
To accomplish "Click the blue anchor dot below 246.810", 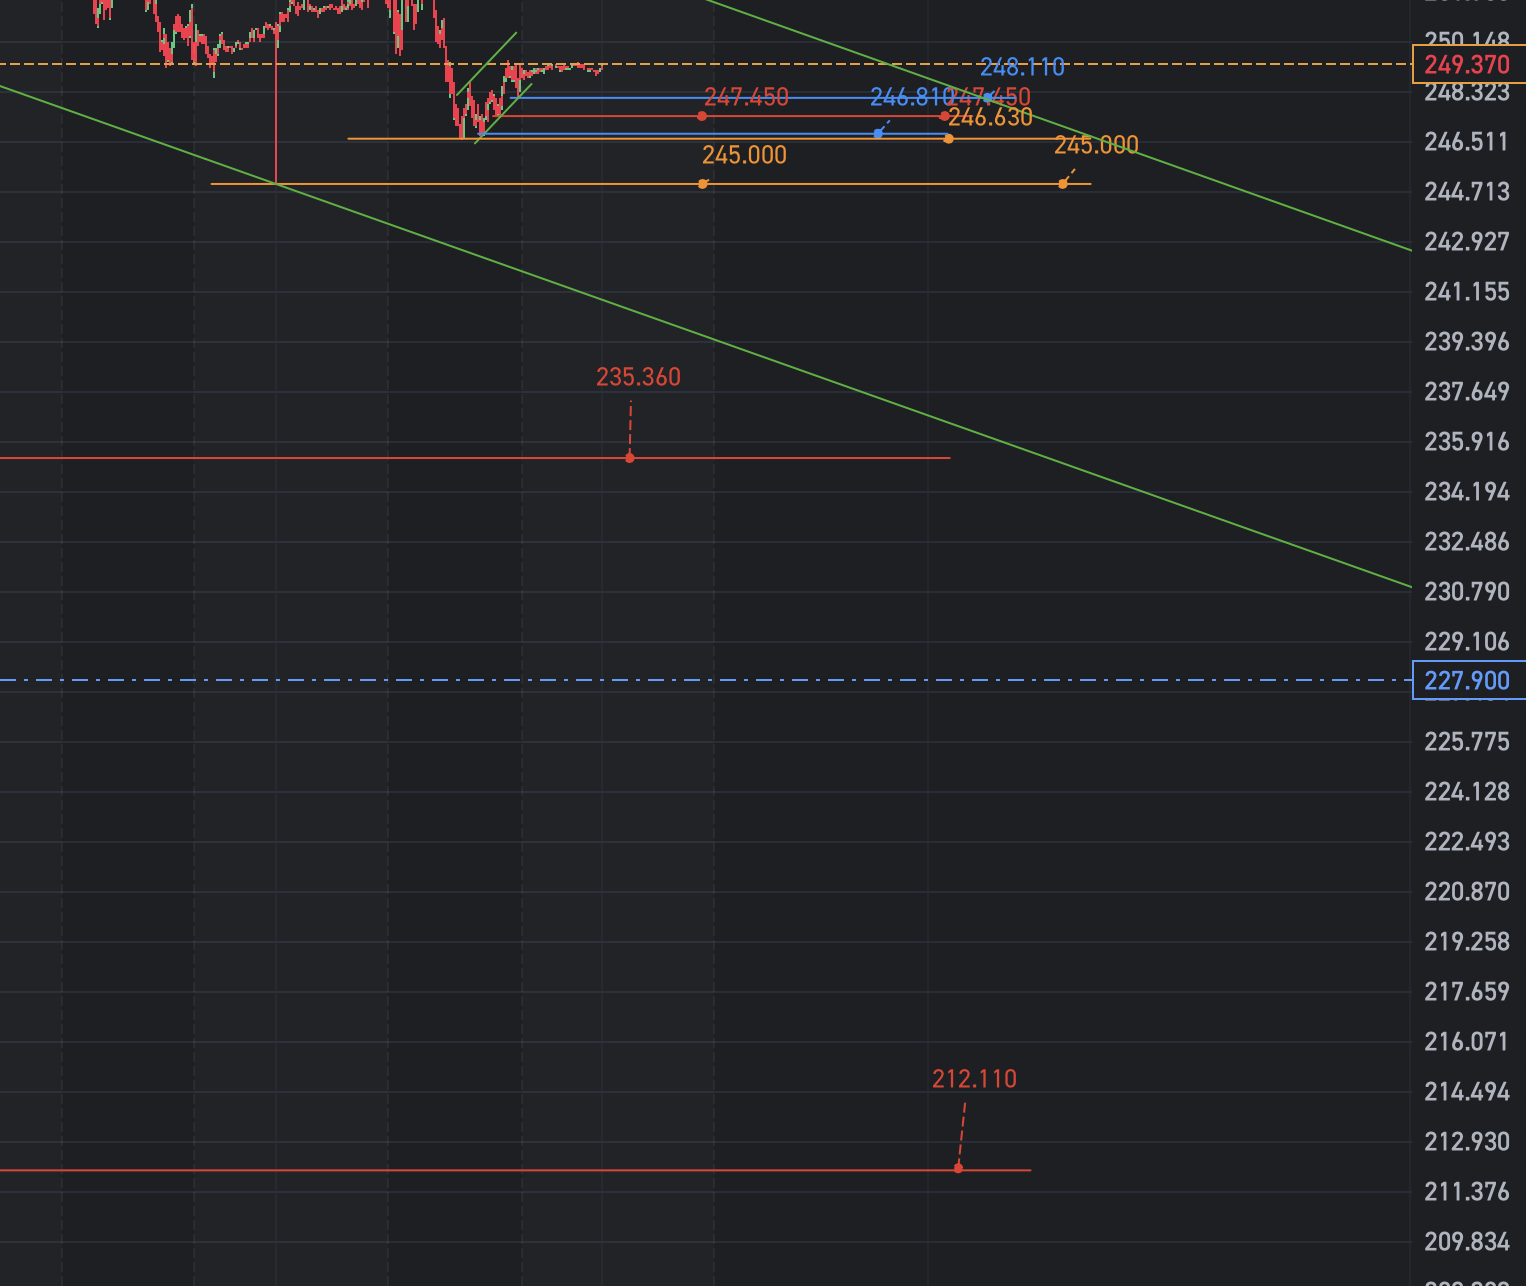I will pos(878,133).
